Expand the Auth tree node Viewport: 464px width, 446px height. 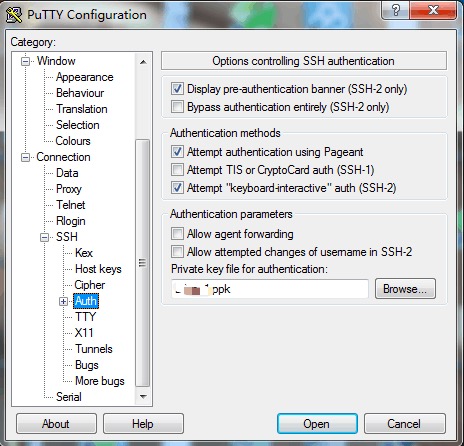pyautogui.click(x=63, y=301)
